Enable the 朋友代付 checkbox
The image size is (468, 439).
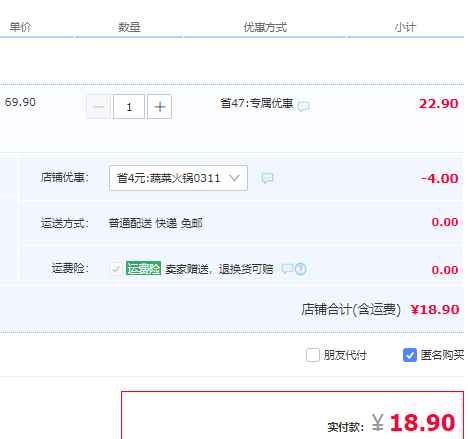point(313,355)
